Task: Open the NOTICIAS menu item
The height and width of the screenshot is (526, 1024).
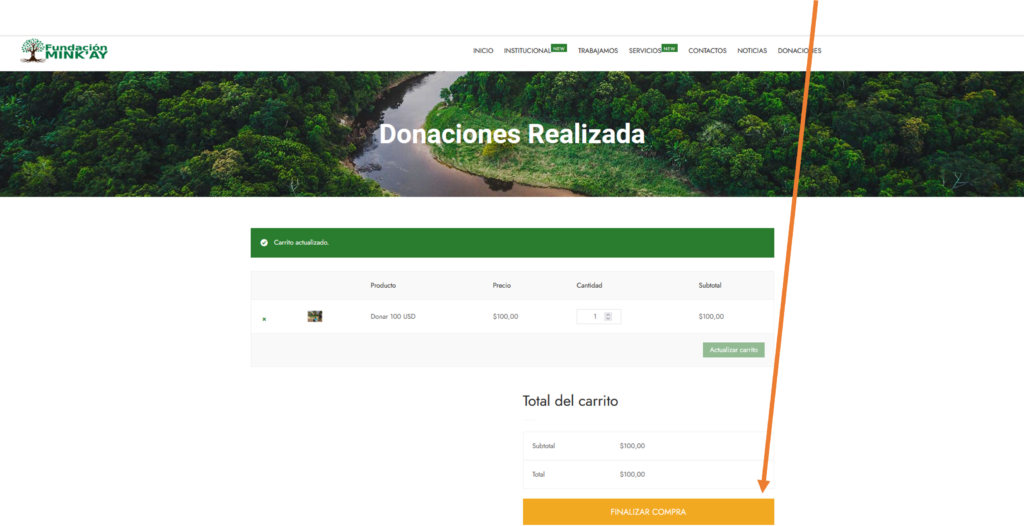Action: (x=752, y=51)
